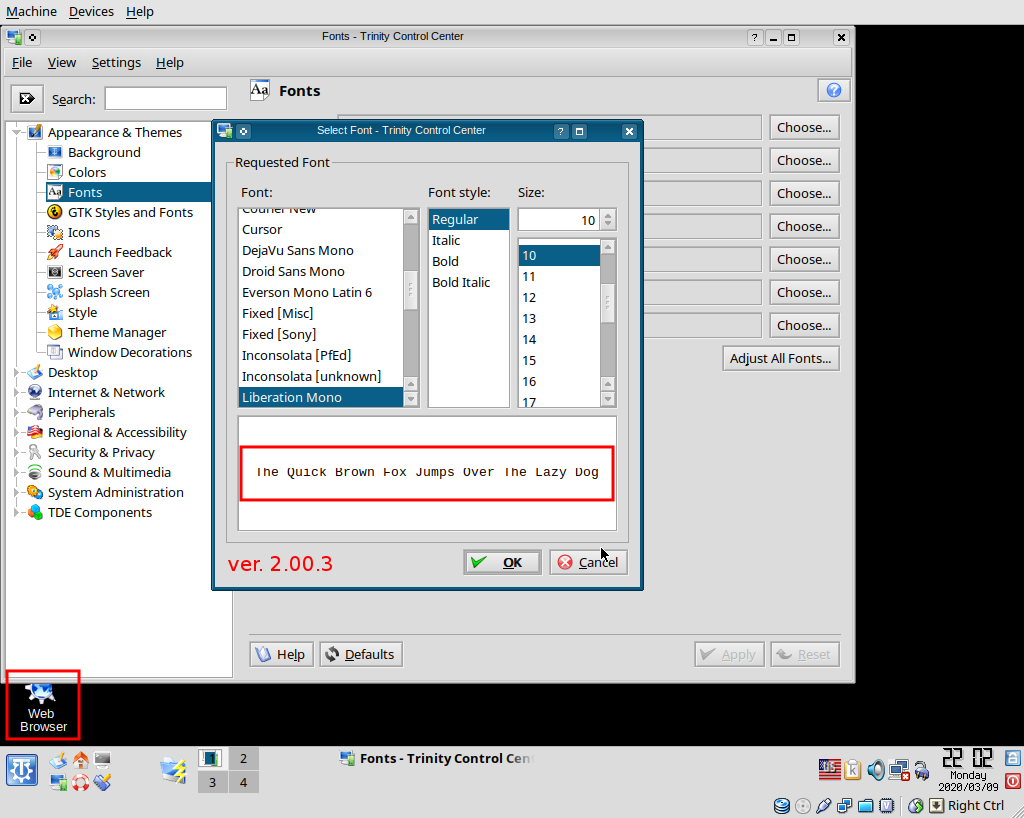Click the blue brush panel launcher icon
Viewport: 1024px width, 818px height.
point(103,781)
